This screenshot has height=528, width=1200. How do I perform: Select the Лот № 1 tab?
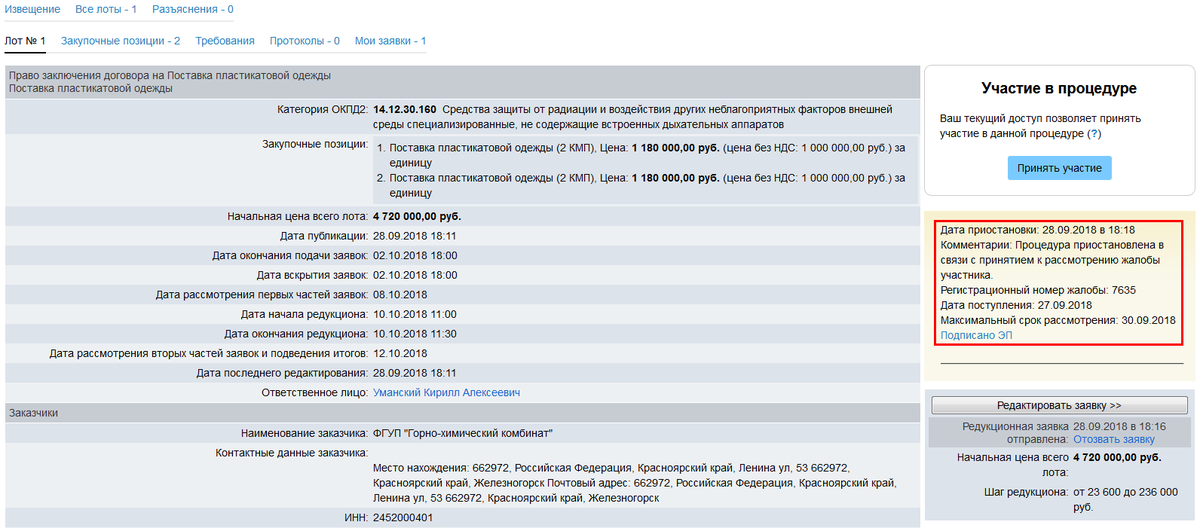(x=25, y=41)
